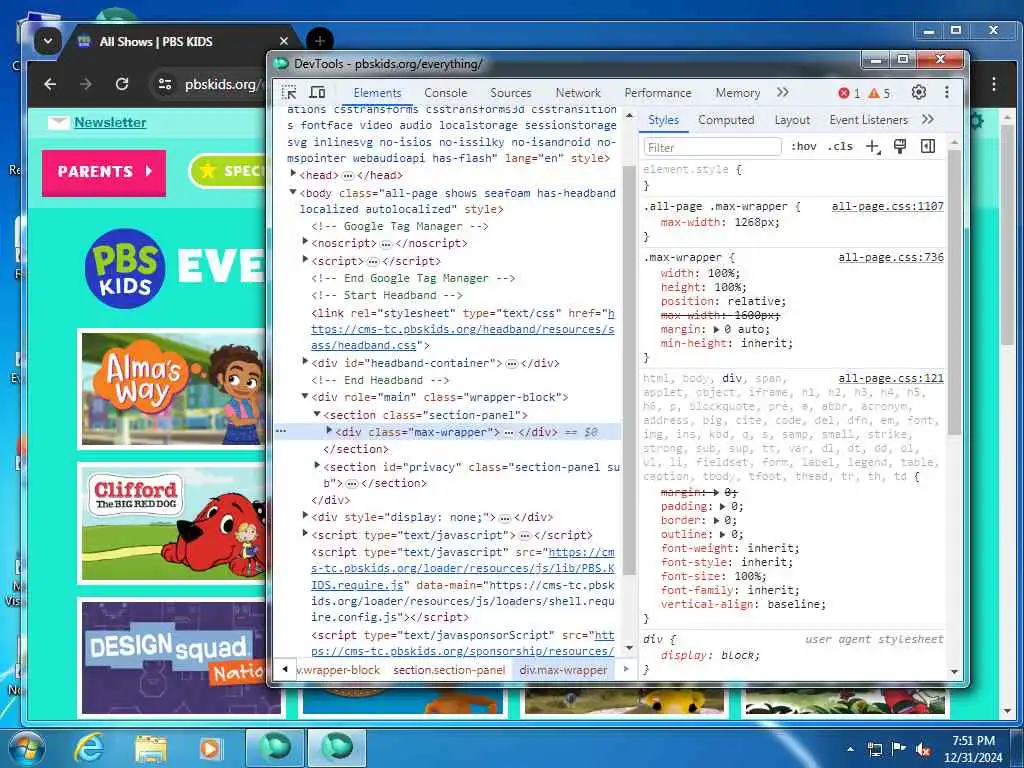Toggle the device toolbar icon
The height and width of the screenshot is (768, 1024).
coord(317,92)
